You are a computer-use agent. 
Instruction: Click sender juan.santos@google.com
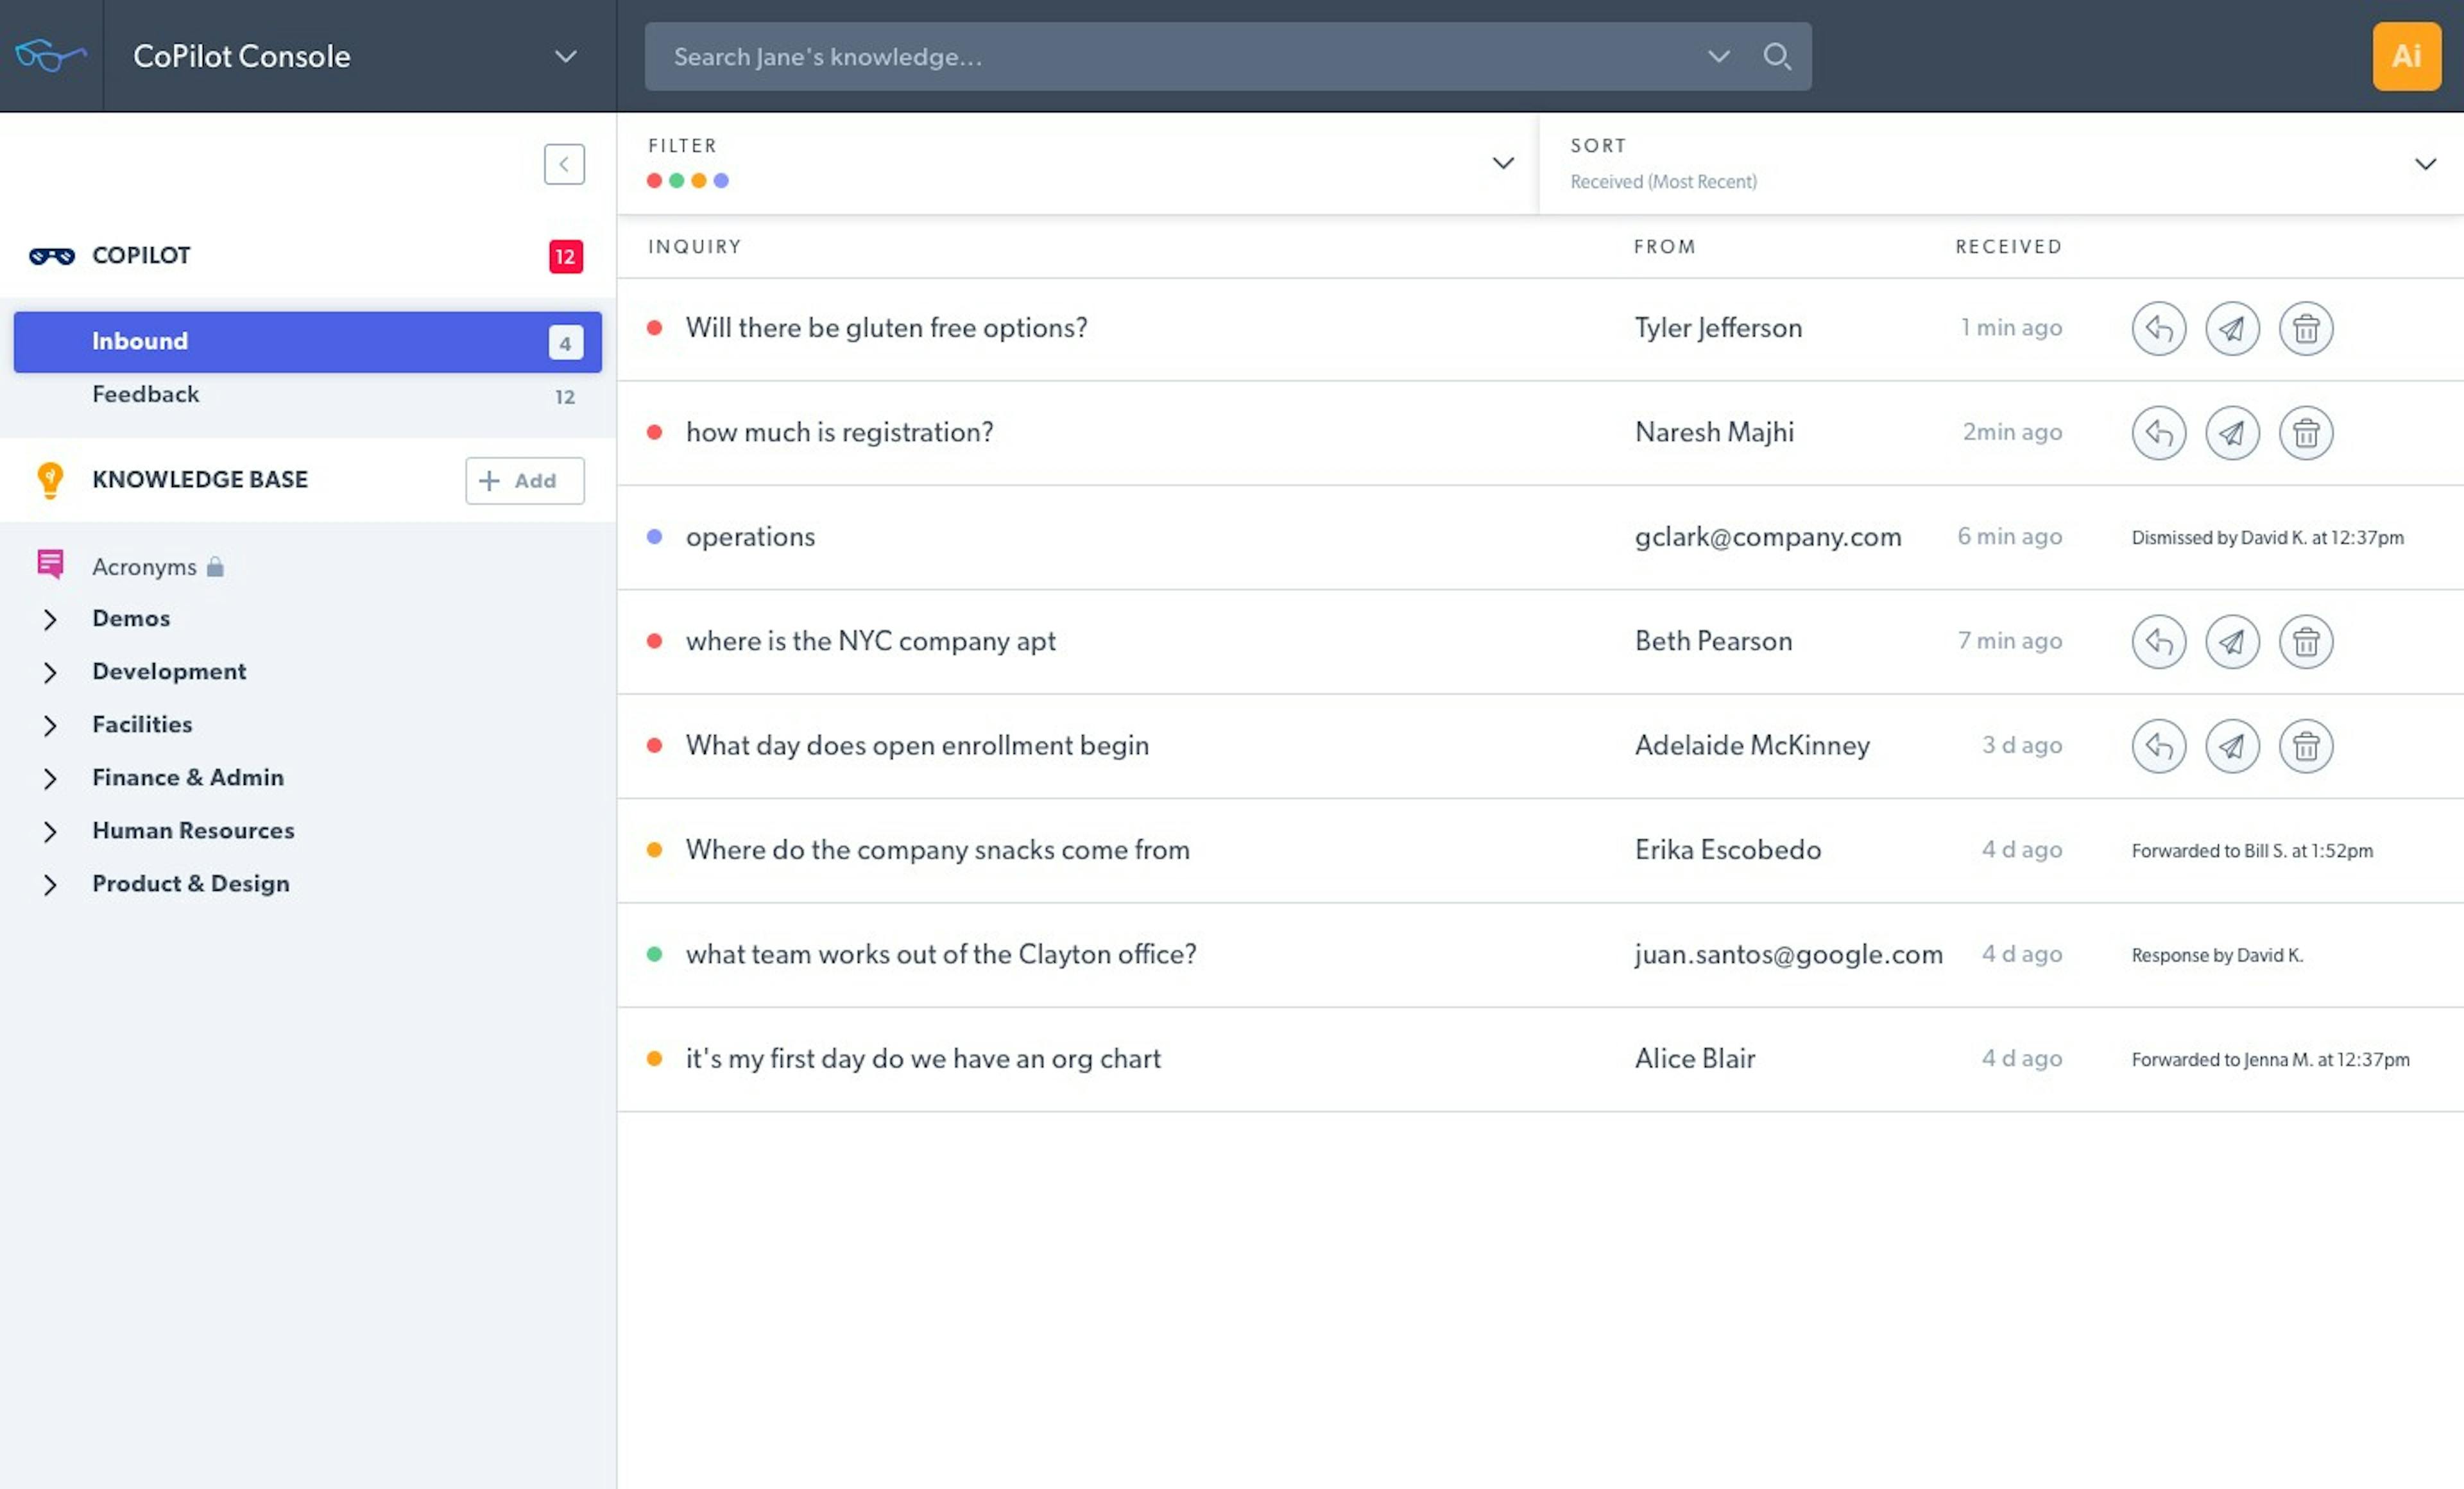point(1789,954)
